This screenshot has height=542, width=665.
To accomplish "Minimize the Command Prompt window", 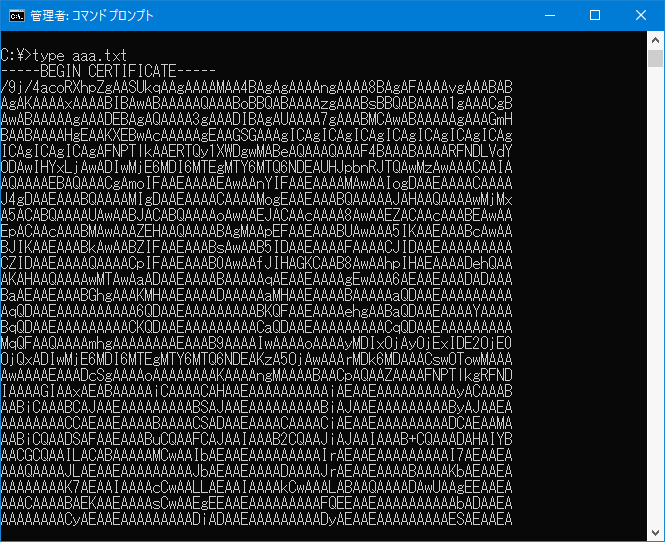I will click(x=550, y=16).
